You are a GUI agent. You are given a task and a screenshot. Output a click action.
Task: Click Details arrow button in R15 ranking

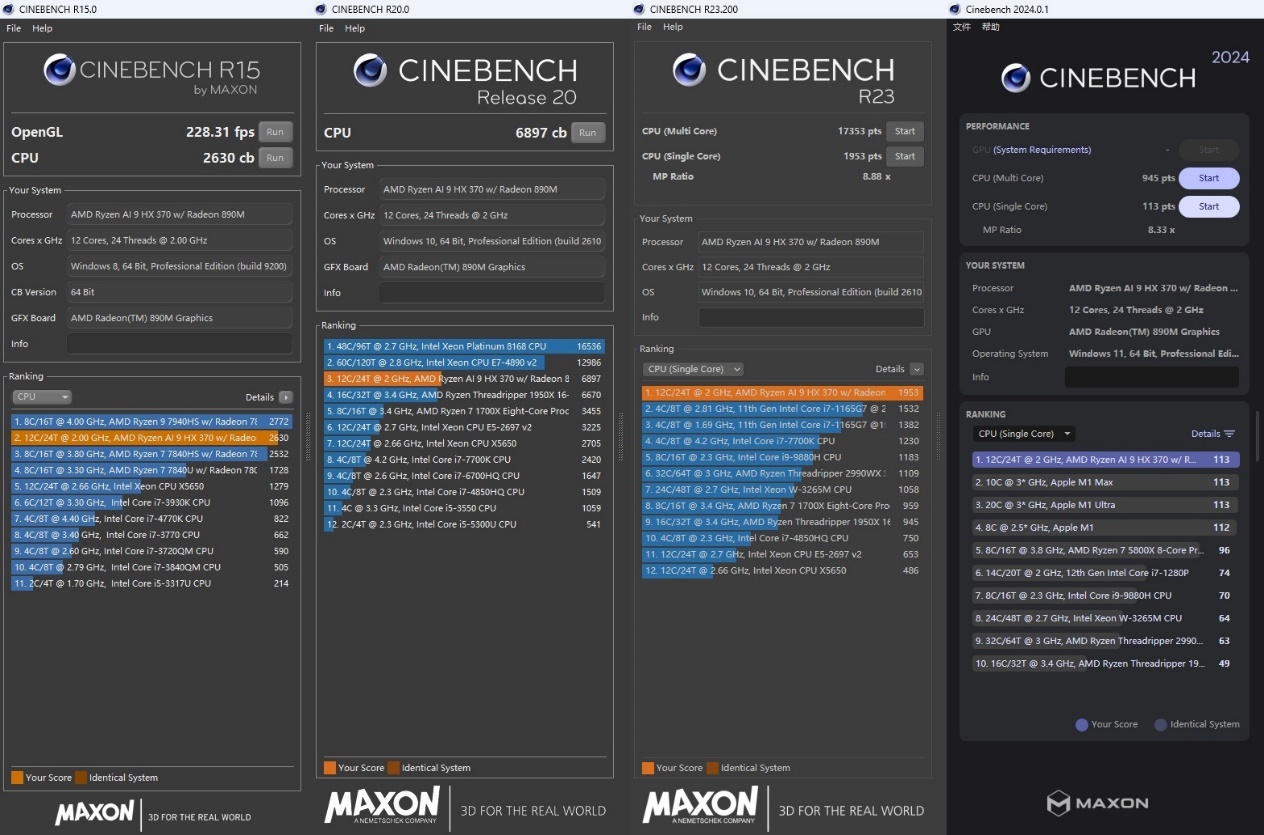pyautogui.click(x=286, y=397)
